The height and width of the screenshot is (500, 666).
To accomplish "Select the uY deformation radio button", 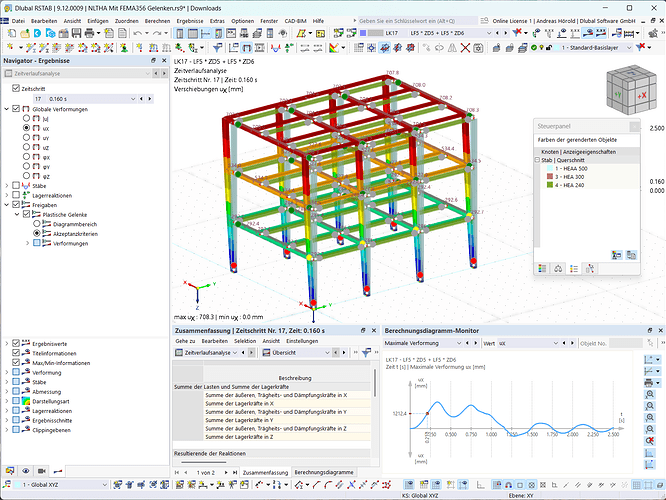I will 28,138.
